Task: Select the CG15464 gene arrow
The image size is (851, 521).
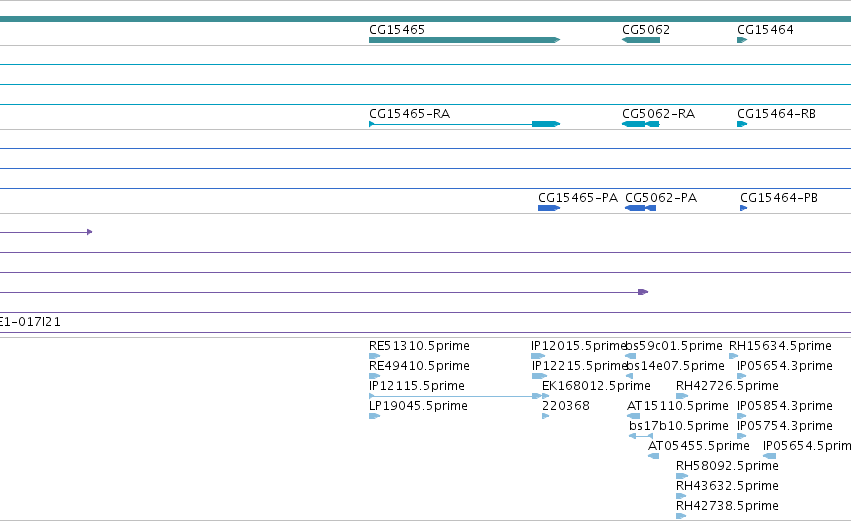Action: tap(742, 40)
